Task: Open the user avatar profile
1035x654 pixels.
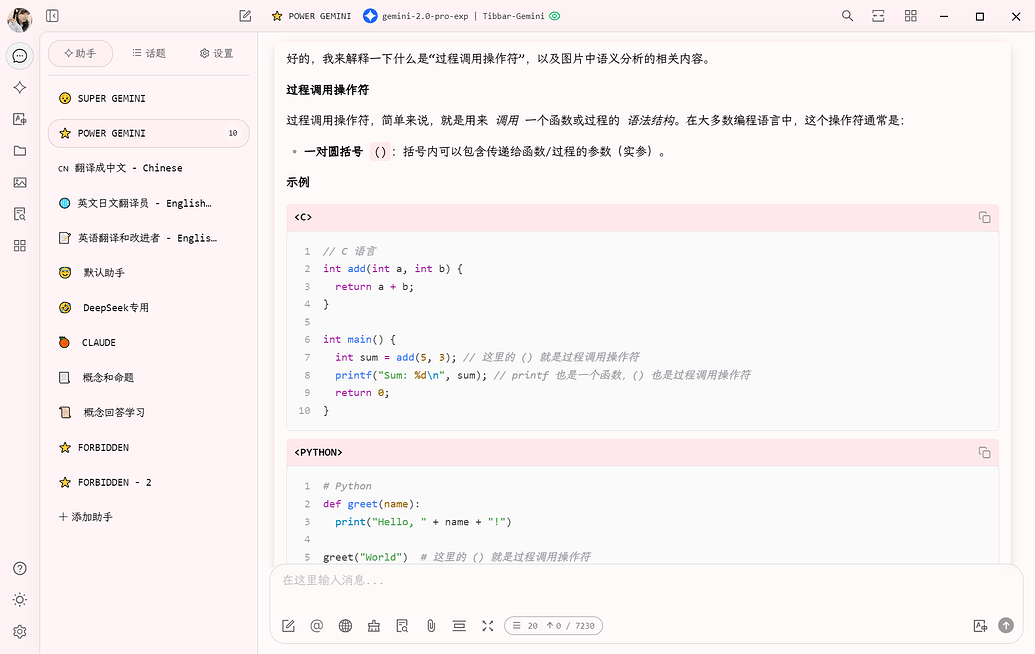Action: (x=20, y=19)
